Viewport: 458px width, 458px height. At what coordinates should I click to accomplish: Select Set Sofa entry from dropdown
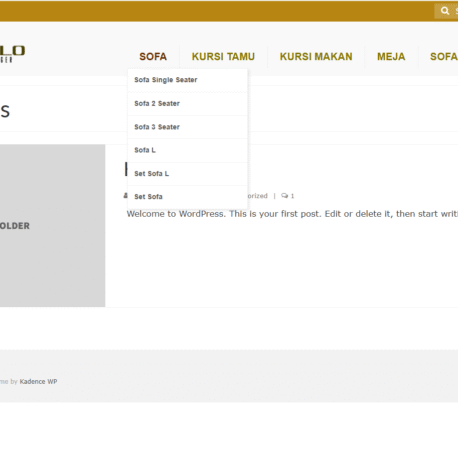188,197
